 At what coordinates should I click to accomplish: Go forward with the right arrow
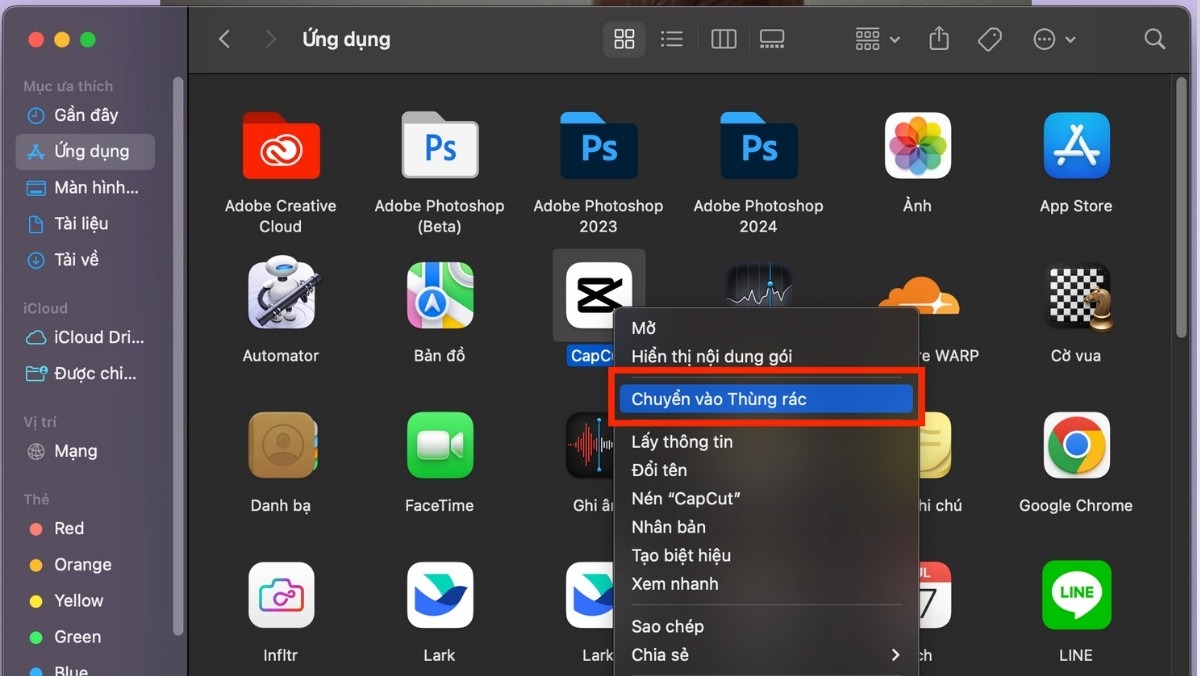click(270, 39)
